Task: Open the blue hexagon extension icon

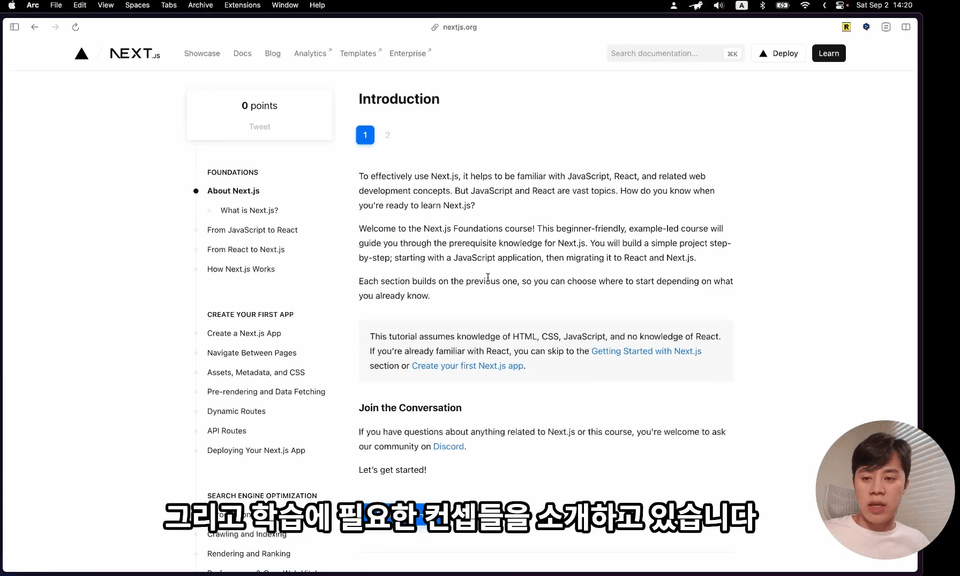Action: pos(866,27)
